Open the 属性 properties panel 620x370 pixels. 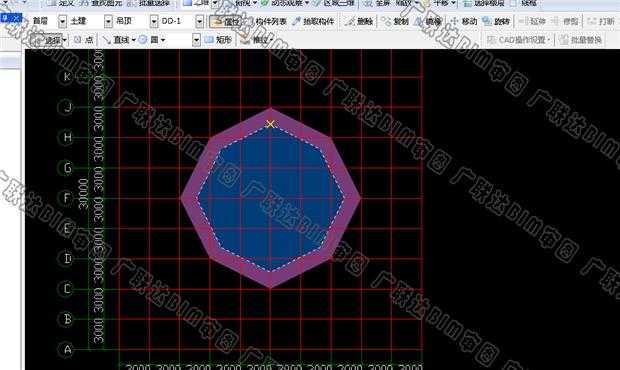click(224, 21)
